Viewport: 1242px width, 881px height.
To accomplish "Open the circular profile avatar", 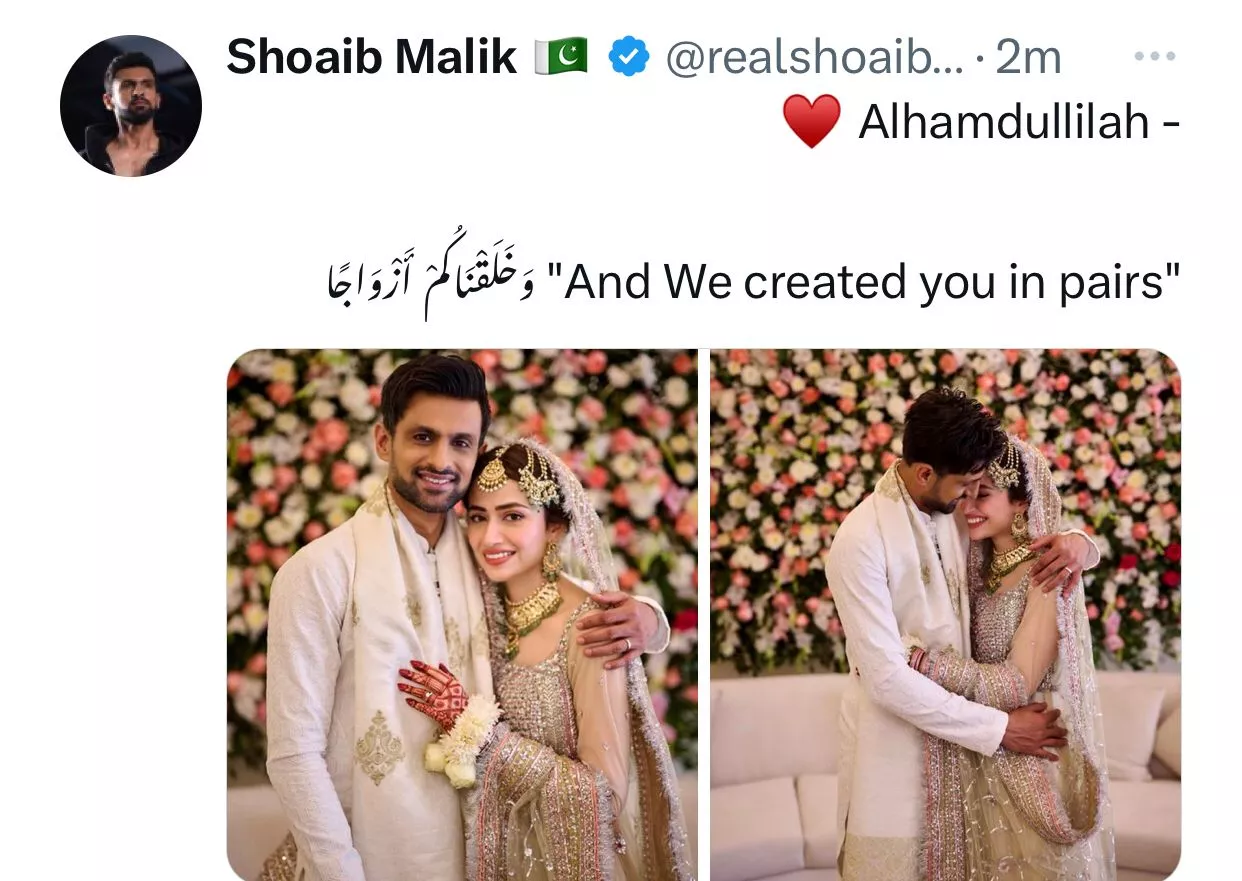I will (x=131, y=106).
